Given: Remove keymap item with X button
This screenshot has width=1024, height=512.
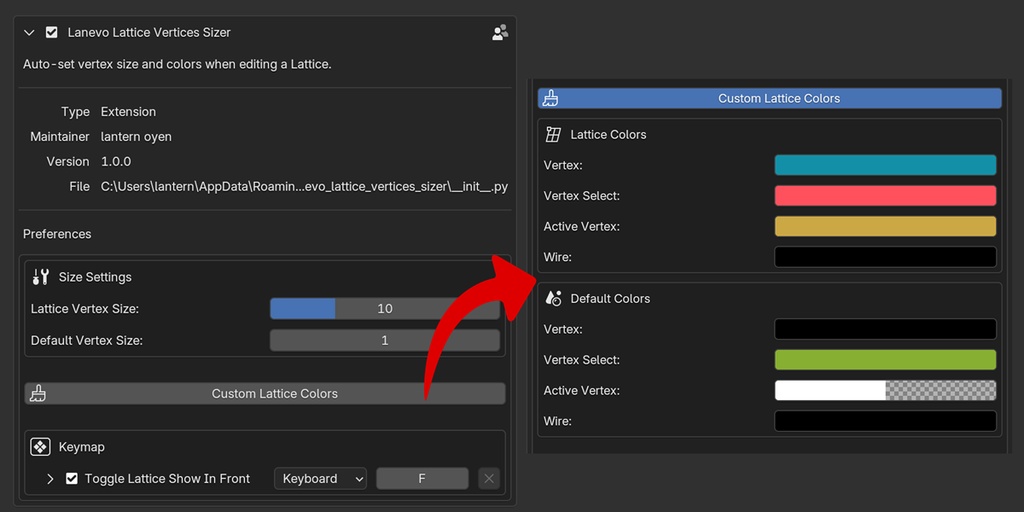Looking at the screenshot, I should coord(488,479).
